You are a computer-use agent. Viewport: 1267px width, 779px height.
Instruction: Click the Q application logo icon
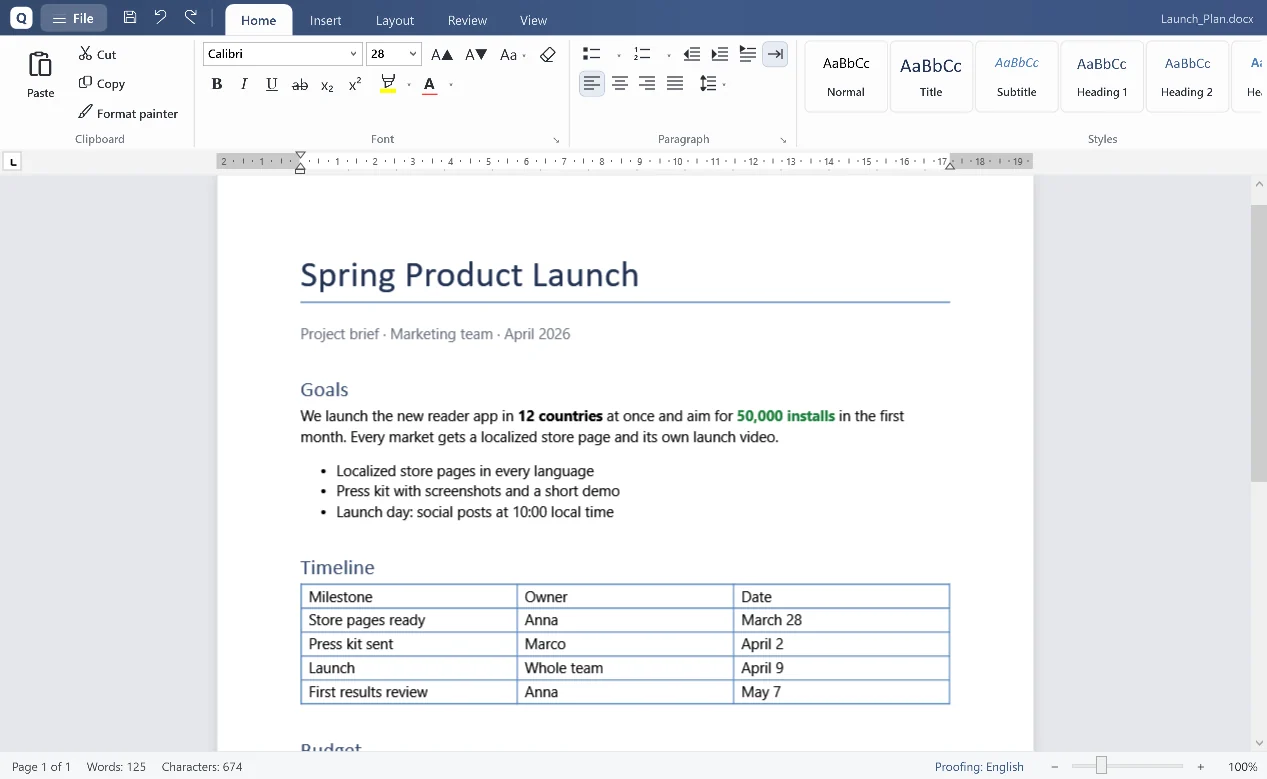(20, 17)
